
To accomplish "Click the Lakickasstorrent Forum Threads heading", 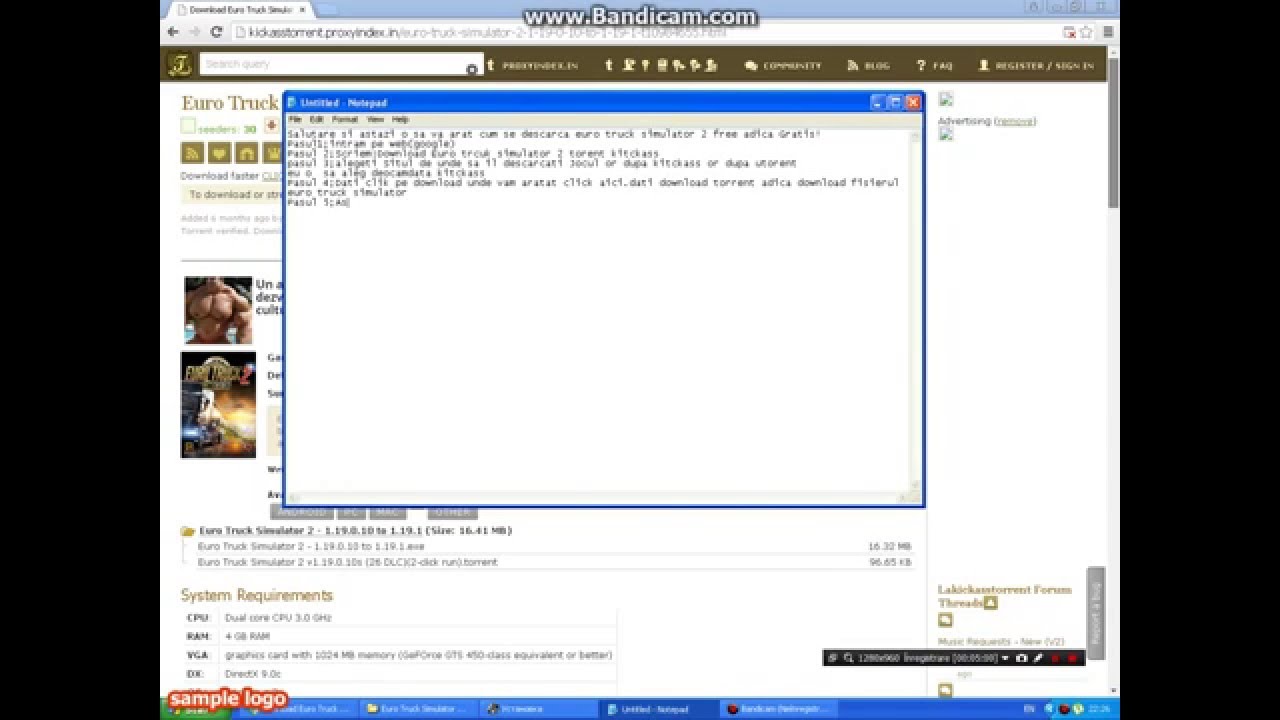I will (x=1004, y=596).
